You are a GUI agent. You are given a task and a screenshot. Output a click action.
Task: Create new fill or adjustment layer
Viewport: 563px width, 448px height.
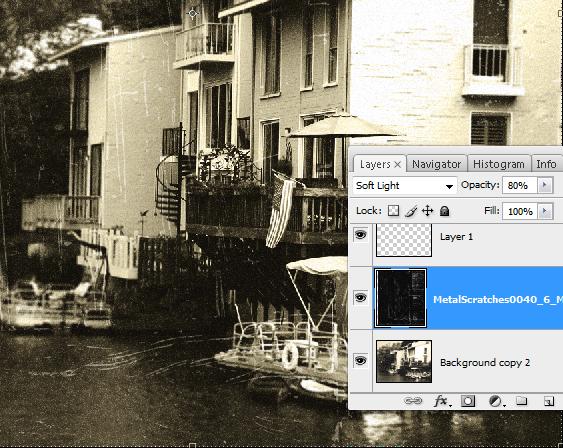(x=496, y=401)
